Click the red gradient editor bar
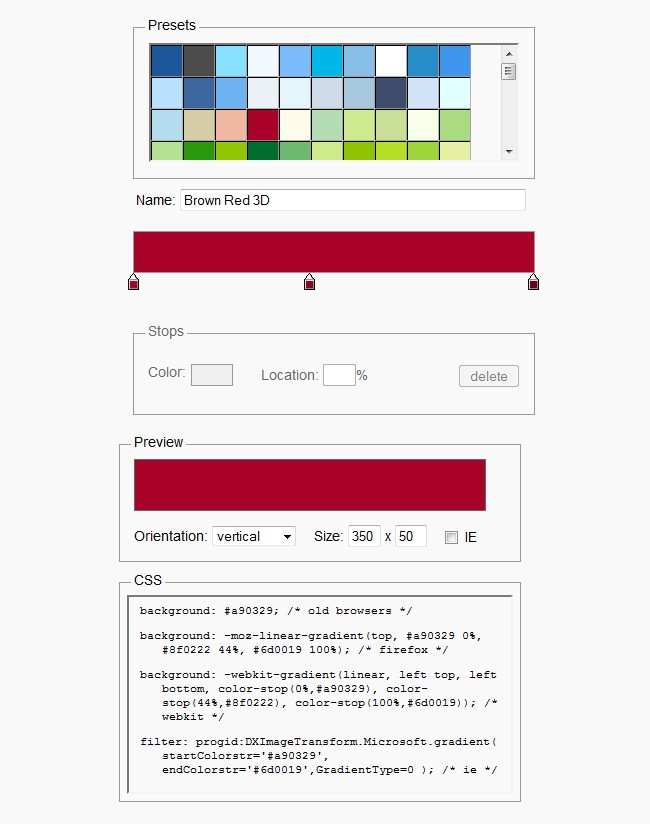The image size is (650, 824). pos(334,252)
